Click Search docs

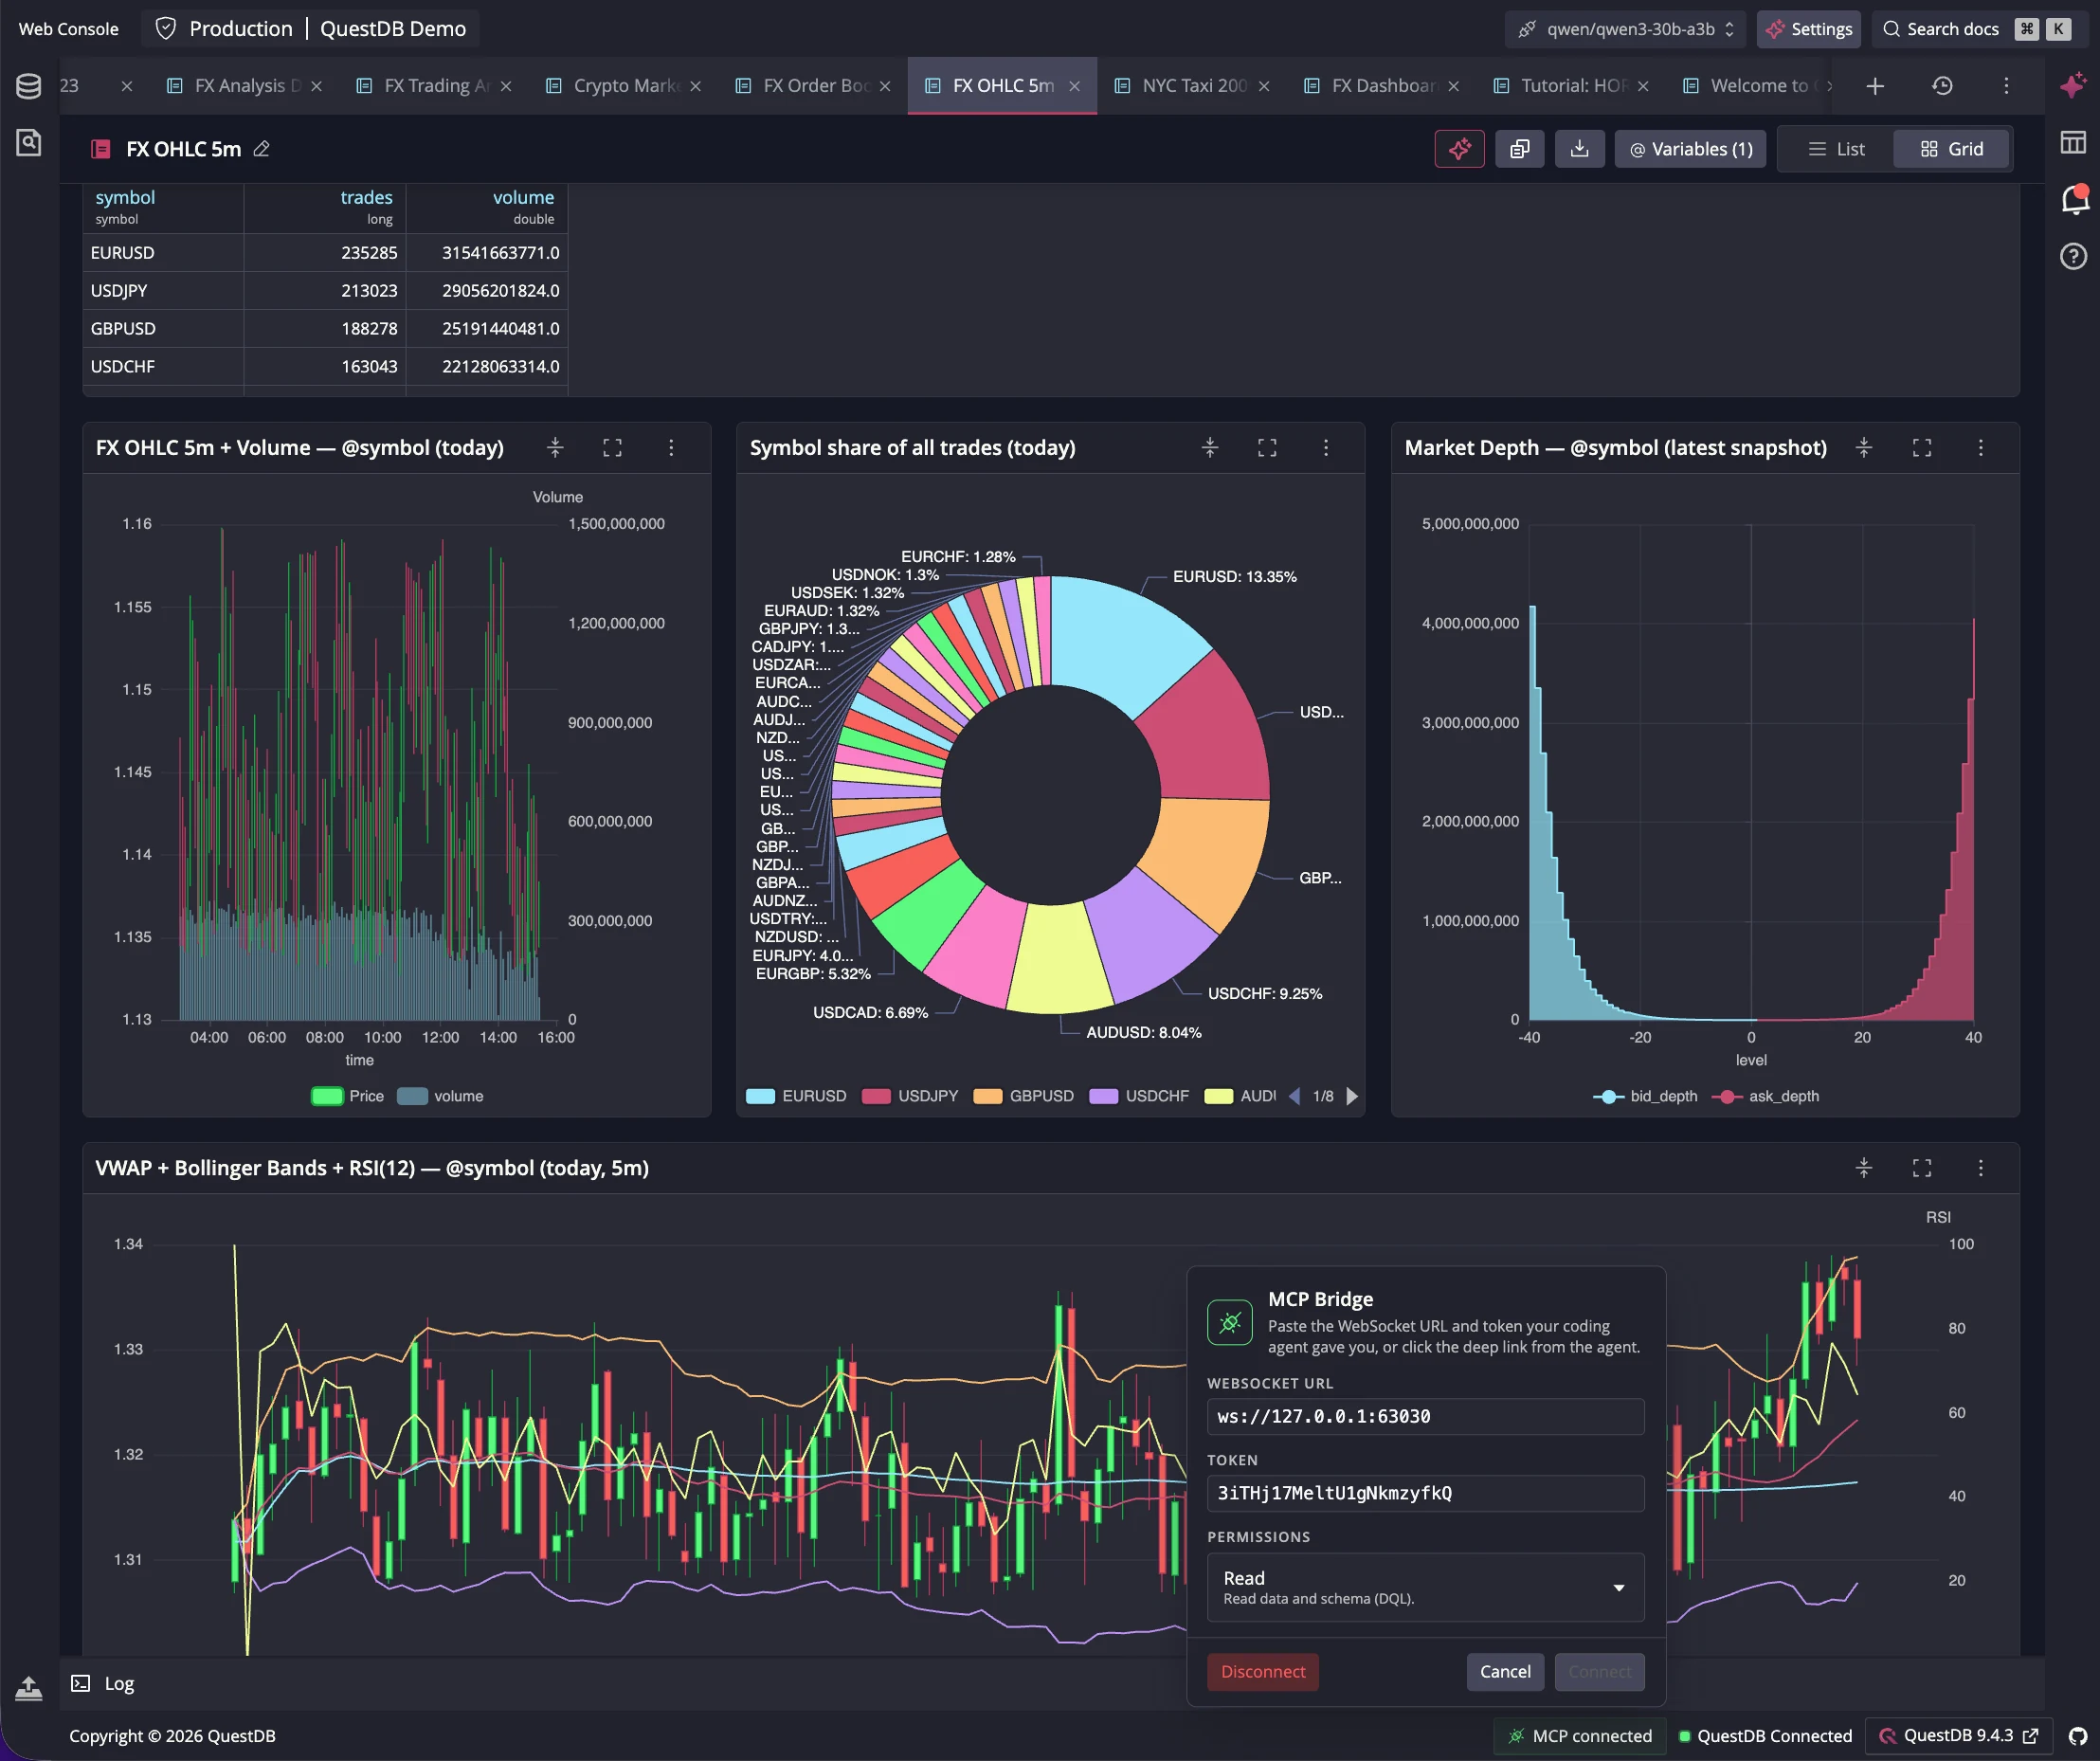[1979, 29]
